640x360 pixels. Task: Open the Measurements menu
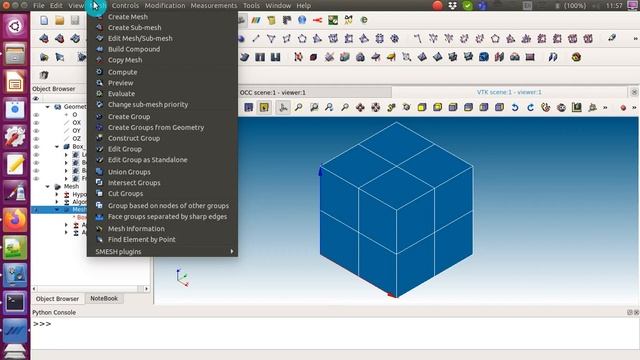click(x=213, y=6)
